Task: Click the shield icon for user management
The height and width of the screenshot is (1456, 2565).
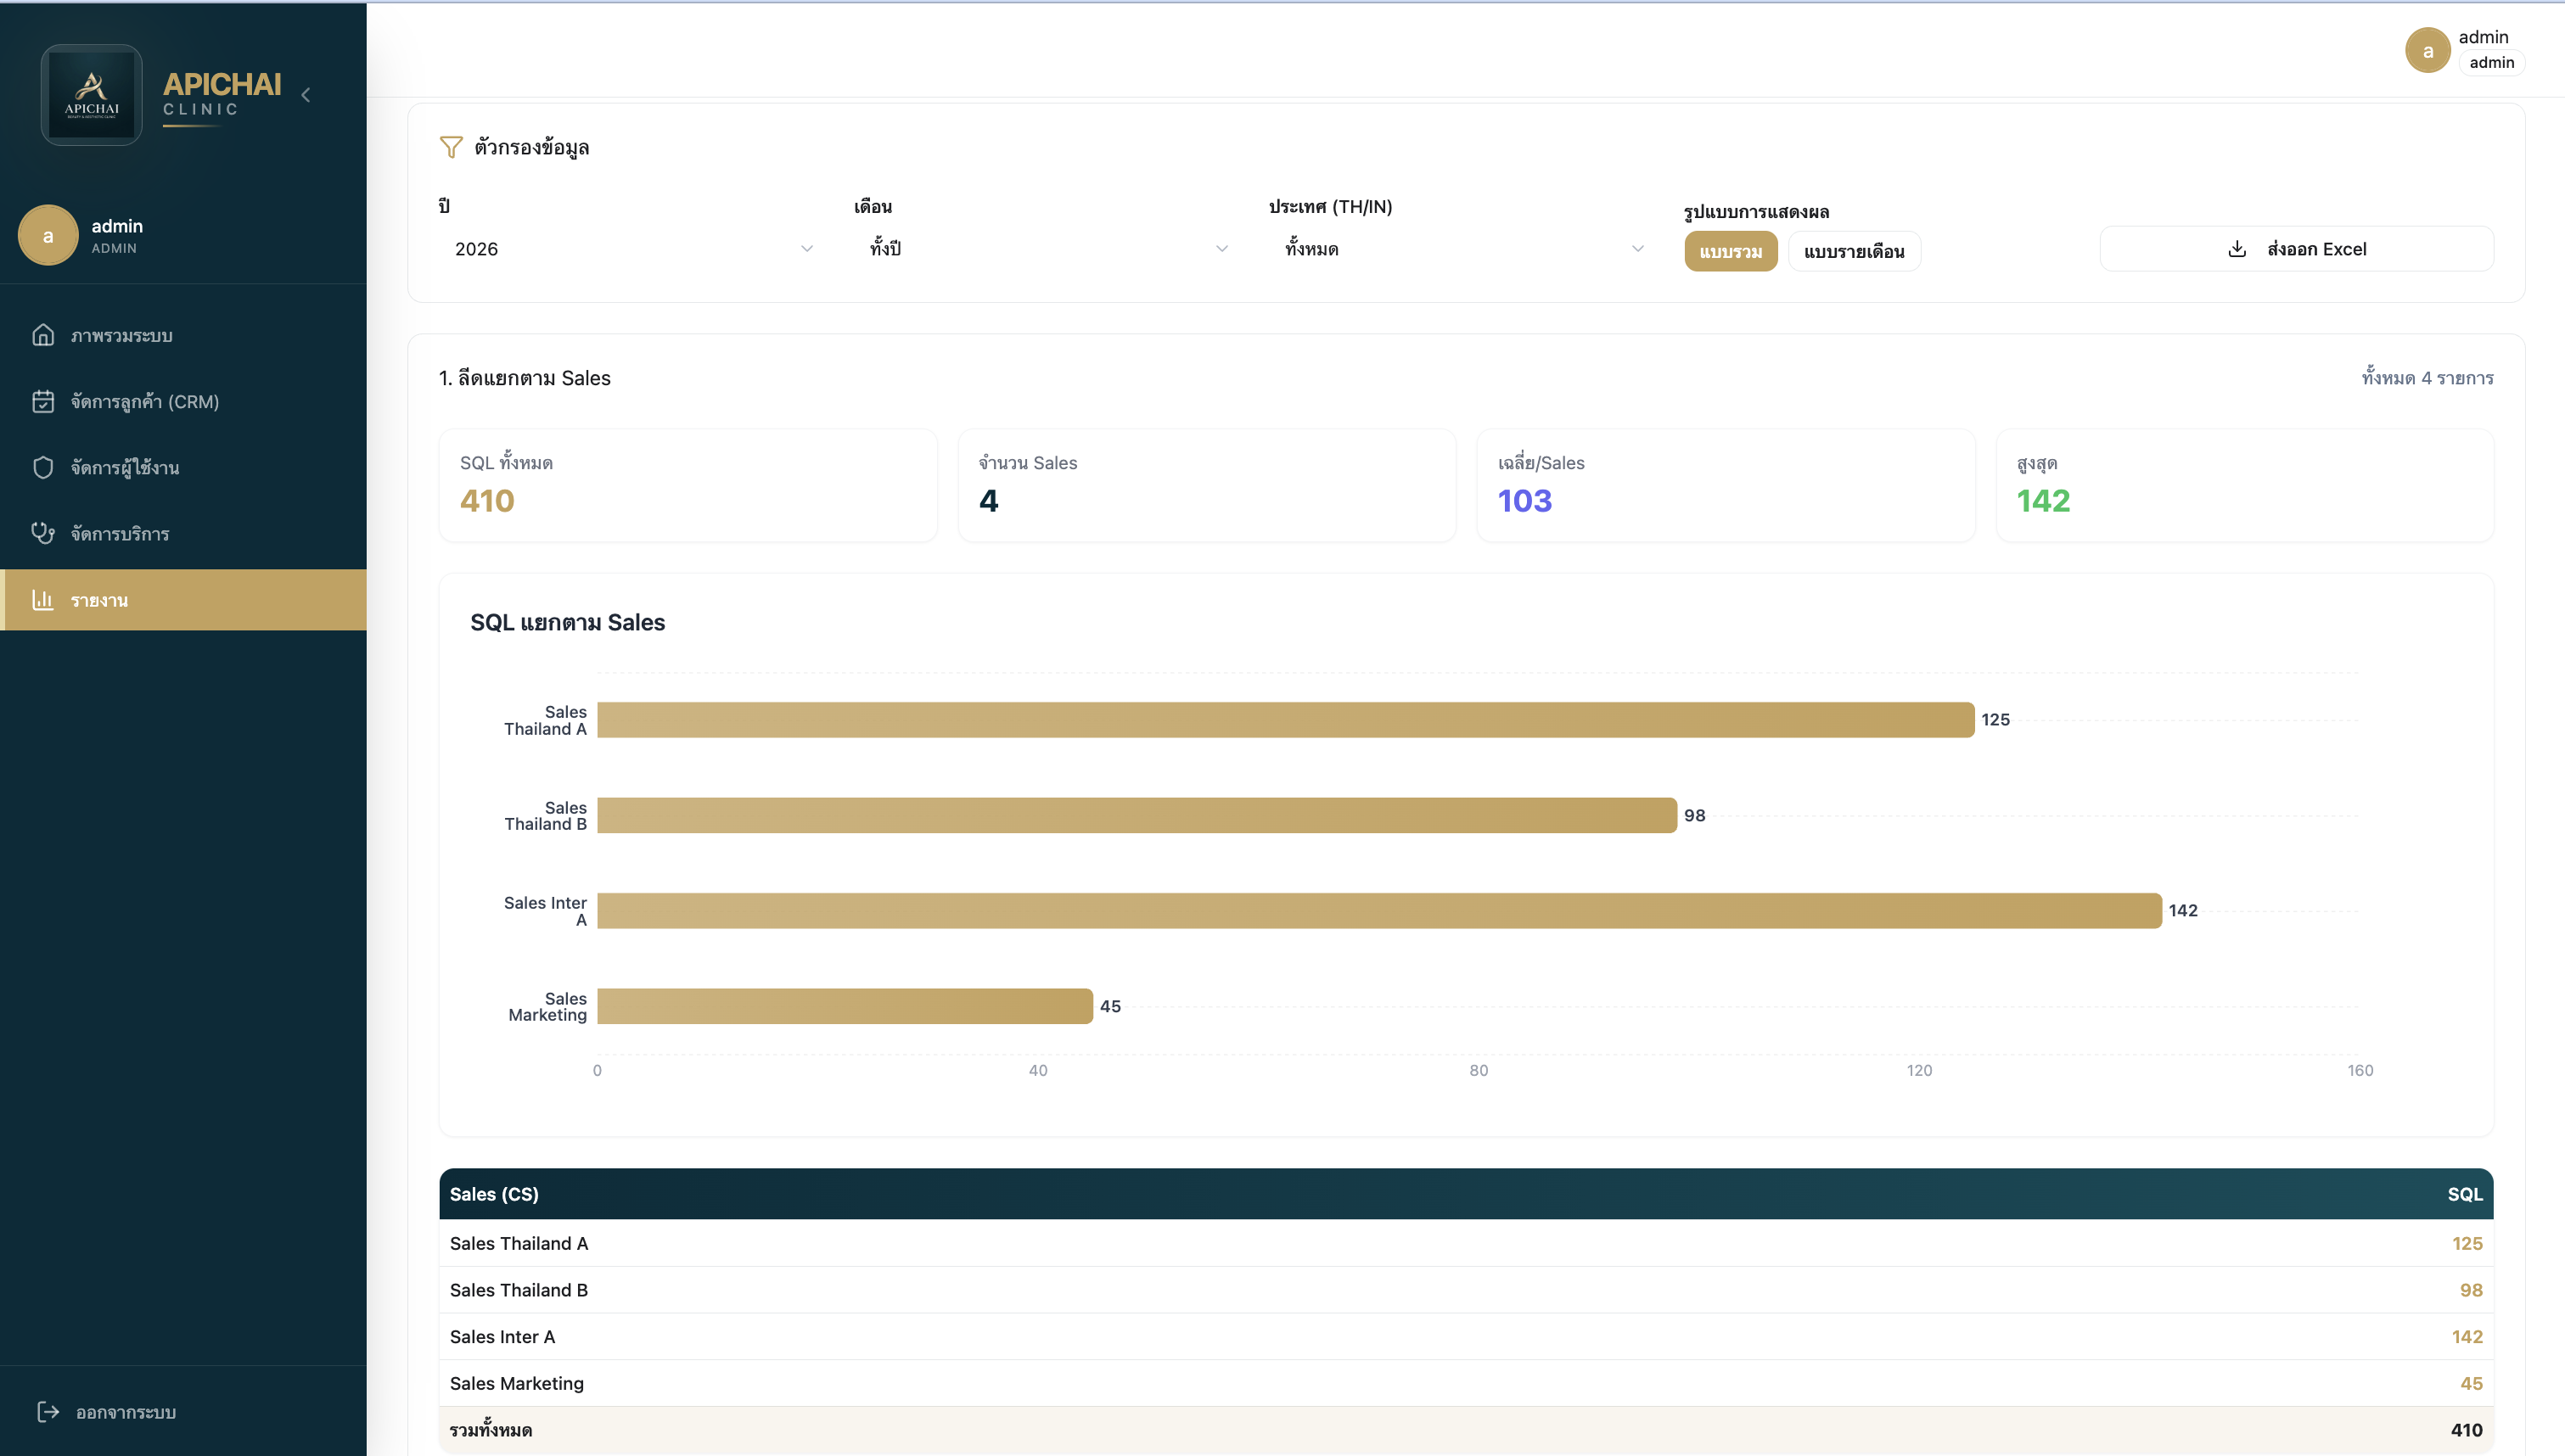Action: pyautogui.click(x=43, y=467)
